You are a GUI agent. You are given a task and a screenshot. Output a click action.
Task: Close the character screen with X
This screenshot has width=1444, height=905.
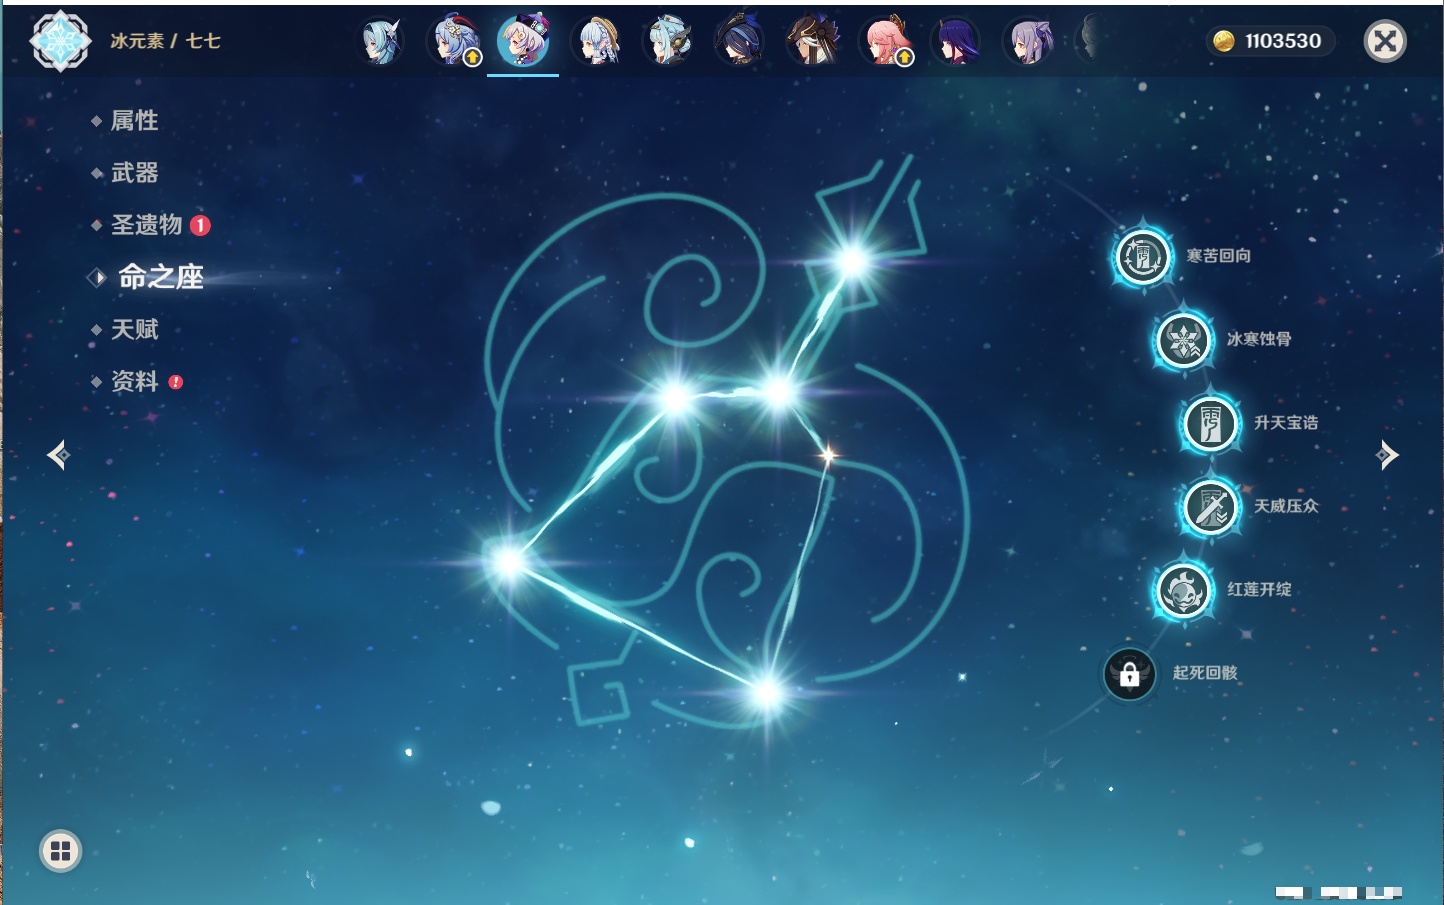(x=1385, y=41)
